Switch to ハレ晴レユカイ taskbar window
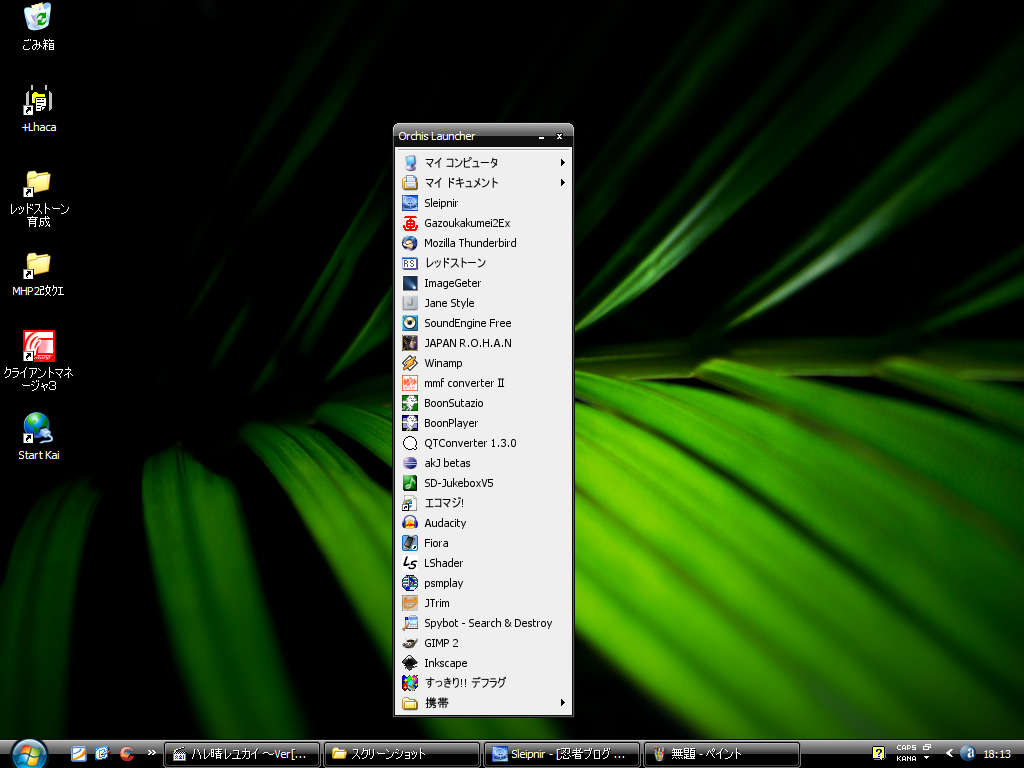Screen dimensions: 1024x768 tap(242, 754)
